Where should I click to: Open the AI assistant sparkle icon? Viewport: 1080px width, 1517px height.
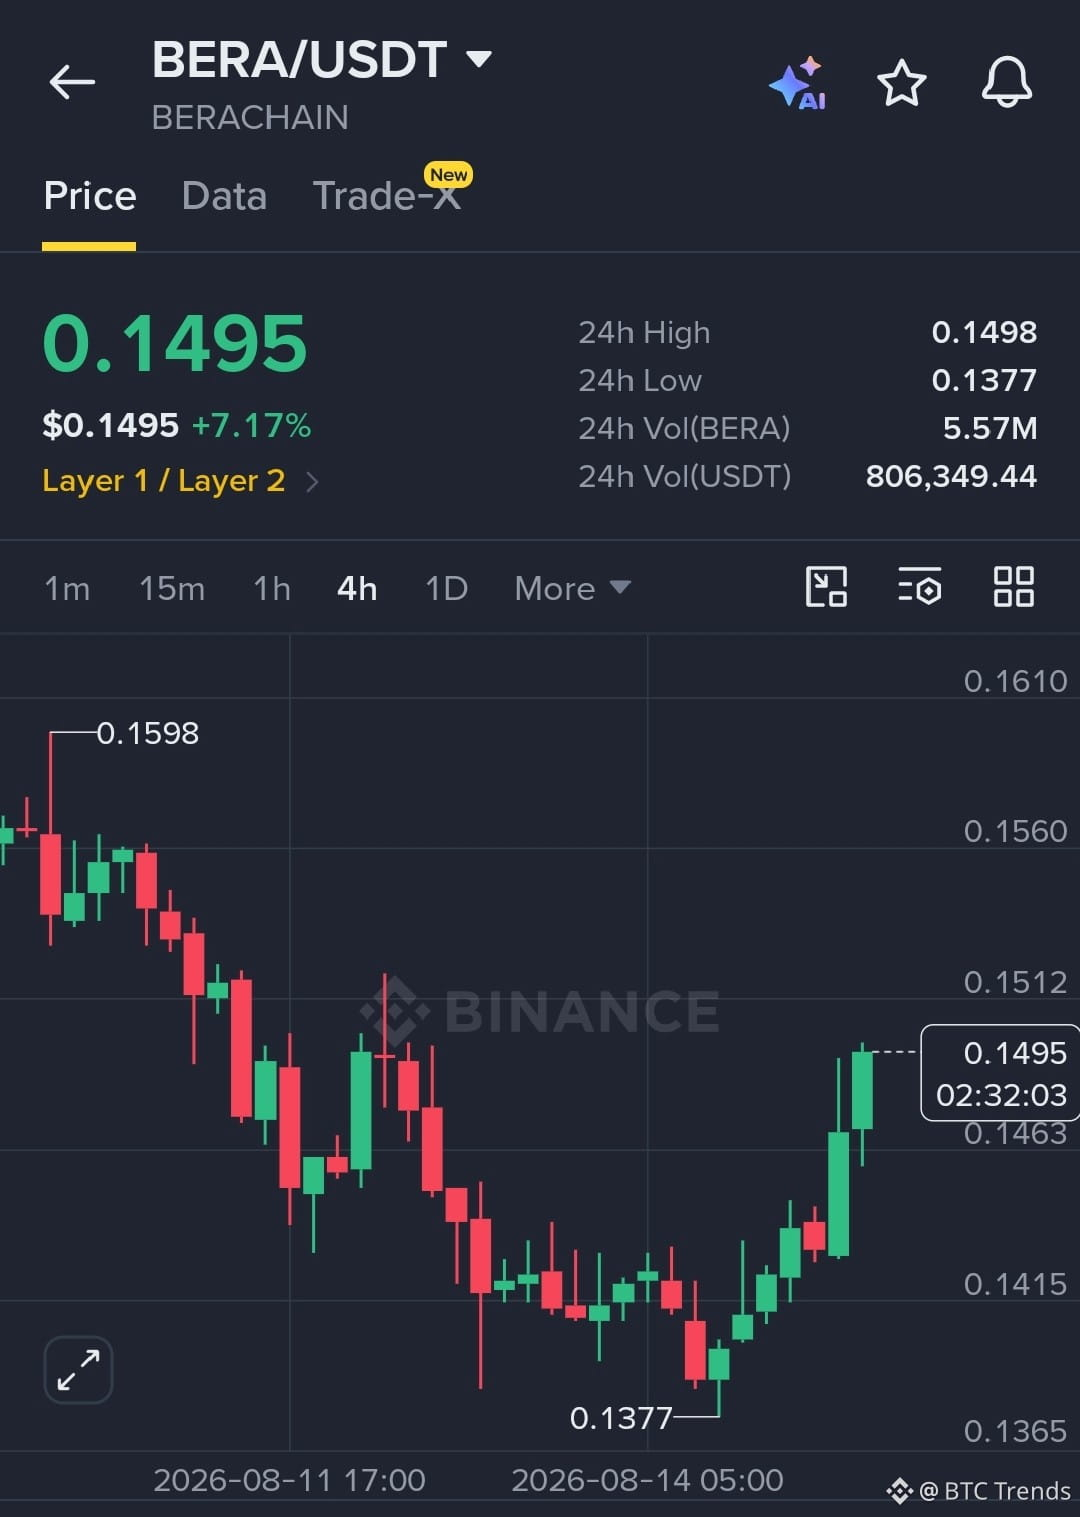click(x=798, y=83)
